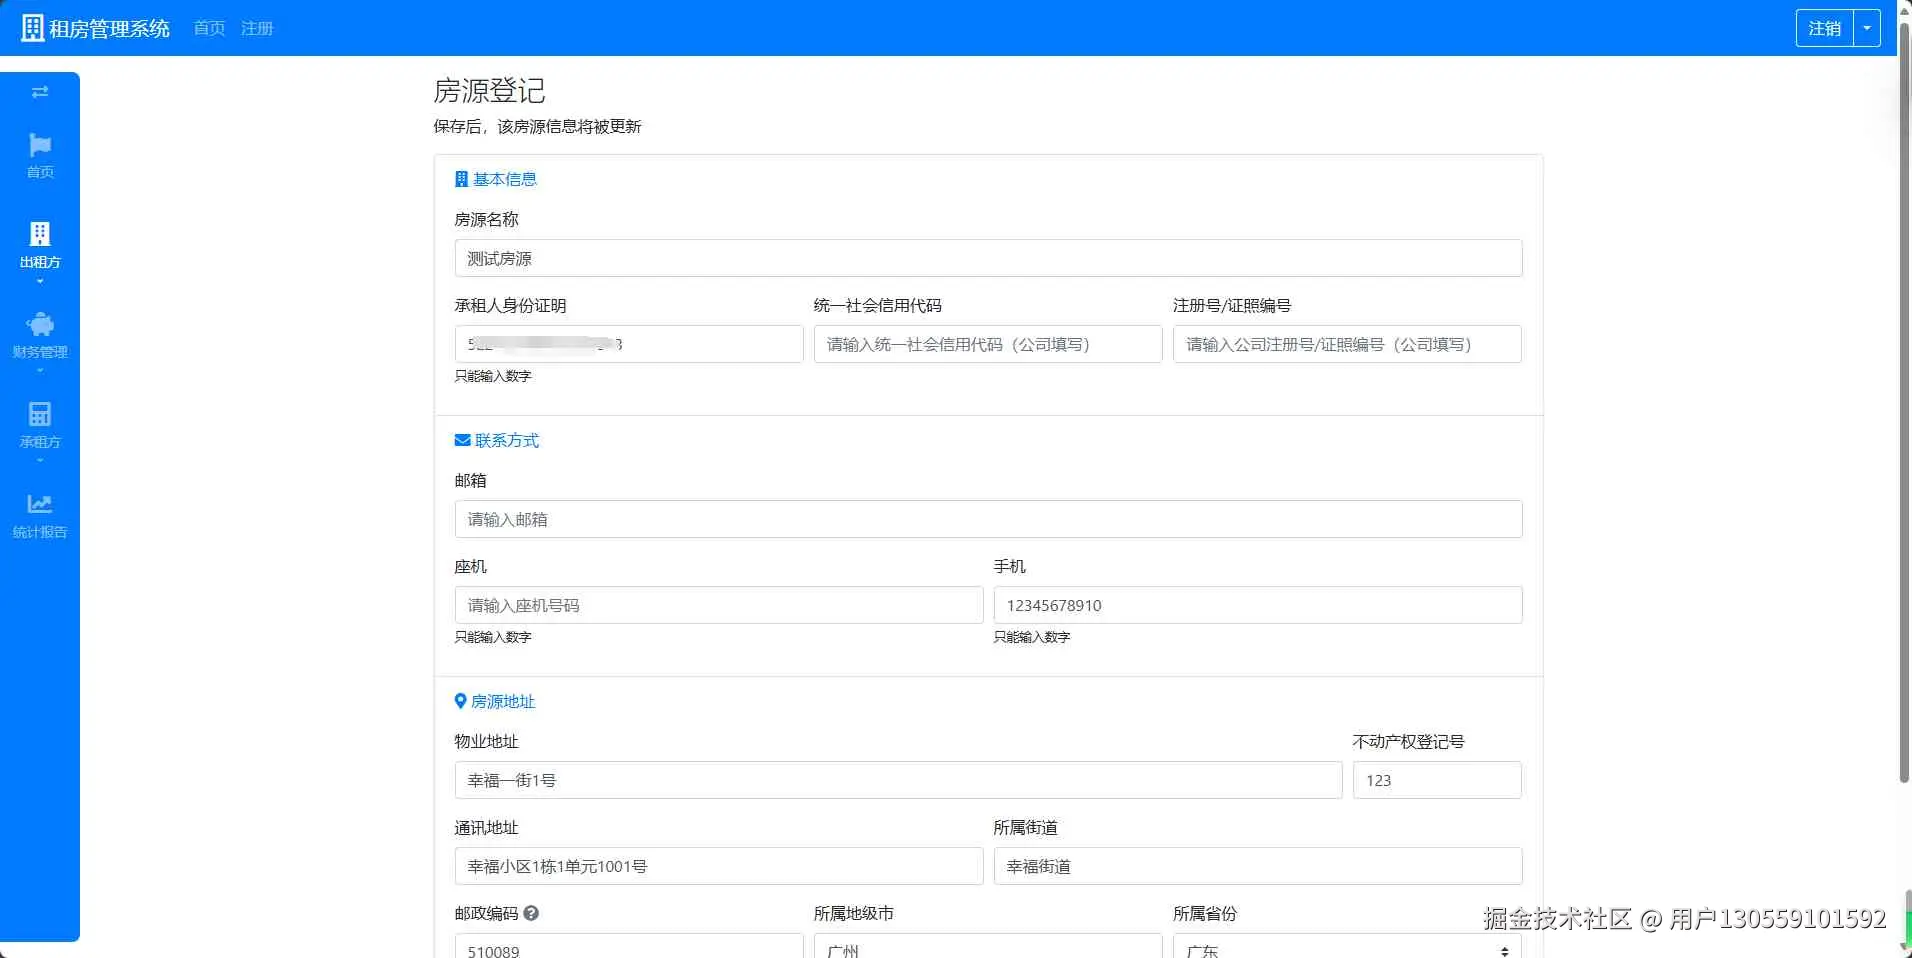Click the 邮箱 input field

[988, 519]
